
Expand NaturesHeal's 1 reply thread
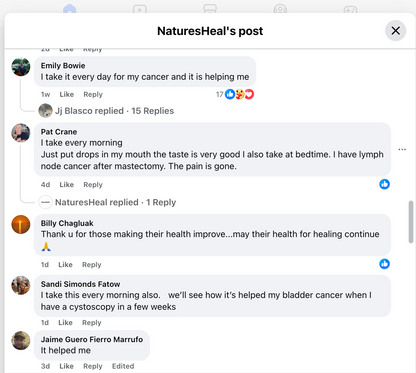115,202
